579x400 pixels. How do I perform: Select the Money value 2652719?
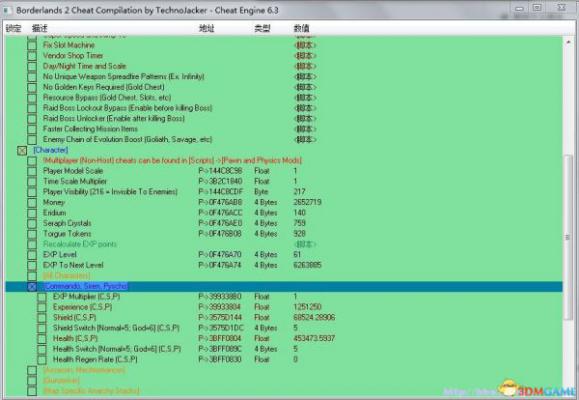(307, 202)
